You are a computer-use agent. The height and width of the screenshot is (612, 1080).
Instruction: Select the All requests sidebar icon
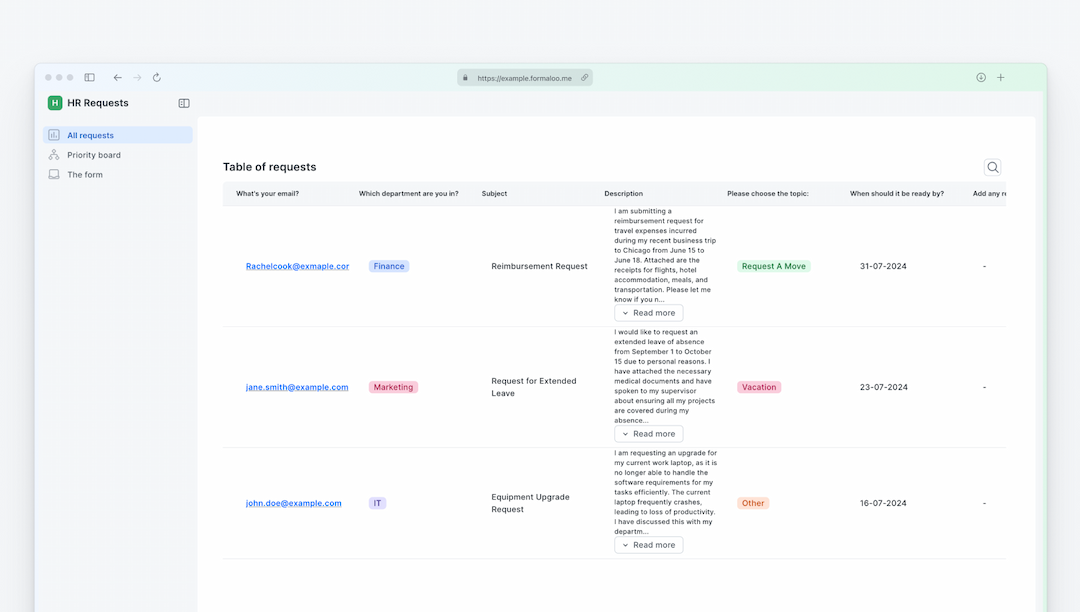tap(53, 135)
